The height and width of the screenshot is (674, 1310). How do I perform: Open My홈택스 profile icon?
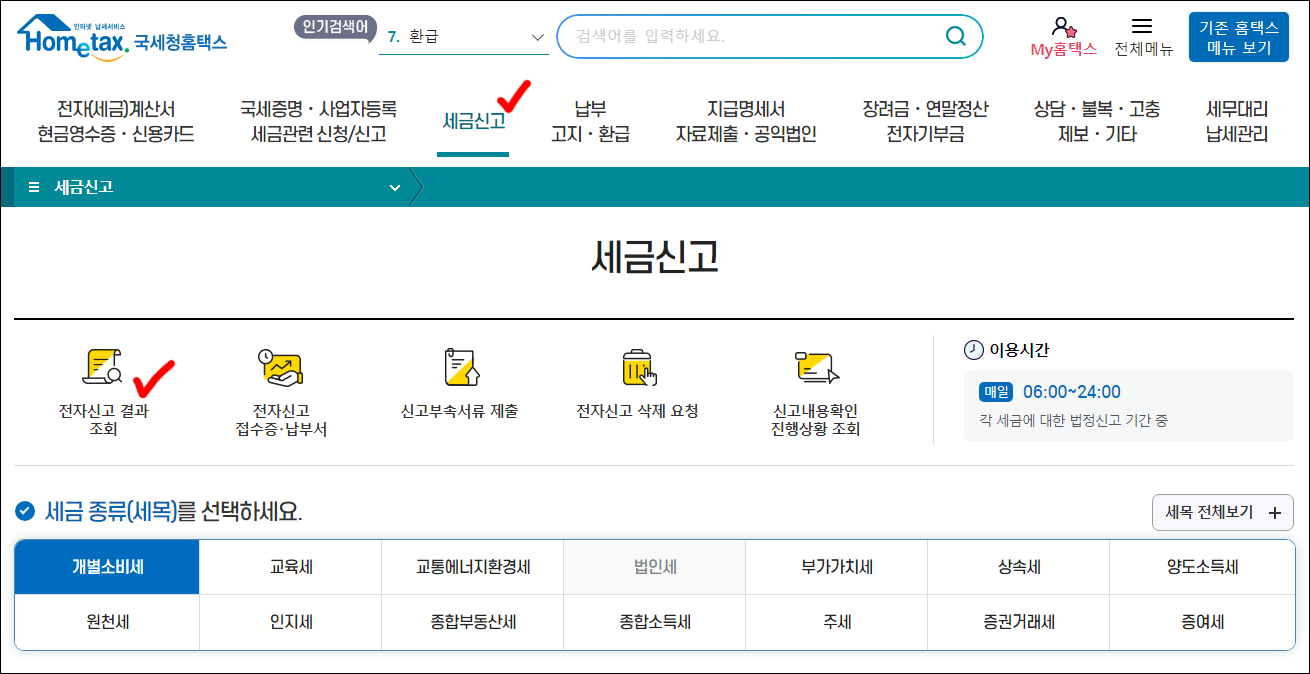(1062, 25)
